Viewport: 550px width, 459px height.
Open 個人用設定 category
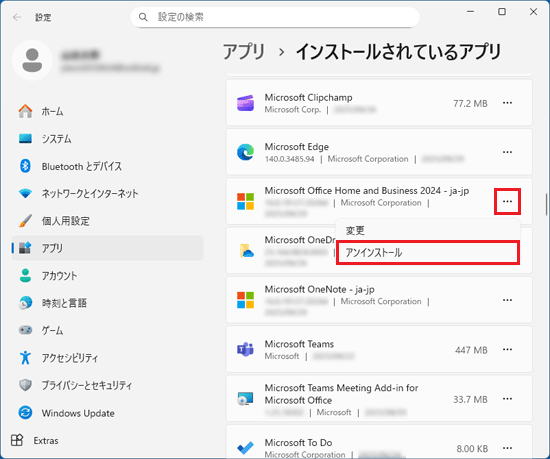pos(107,221)
